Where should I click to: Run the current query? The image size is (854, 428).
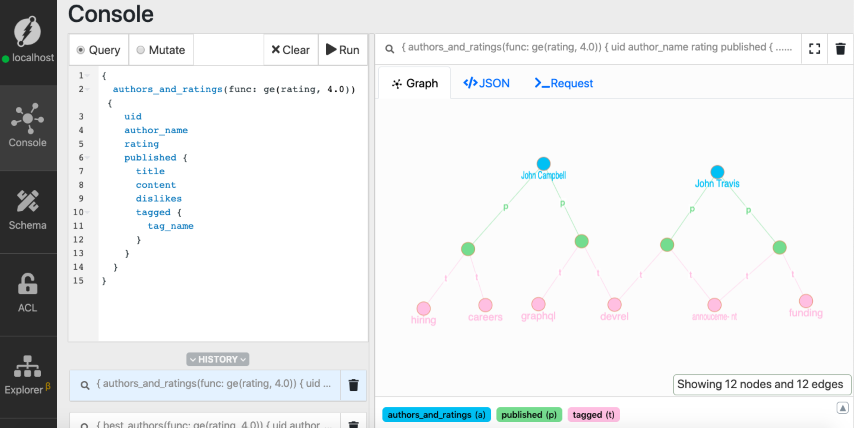[342, 50]
